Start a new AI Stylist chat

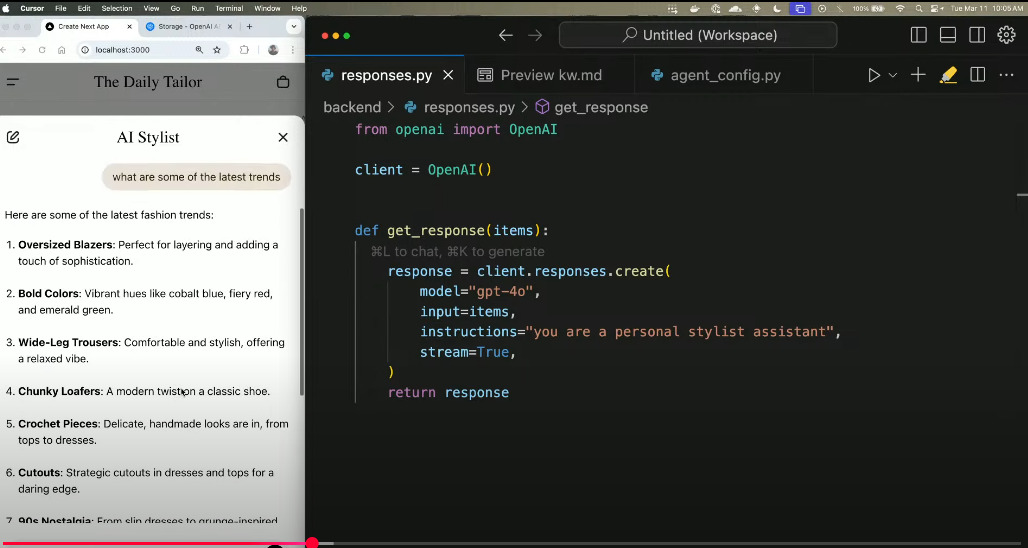click(x=13, y=137)
